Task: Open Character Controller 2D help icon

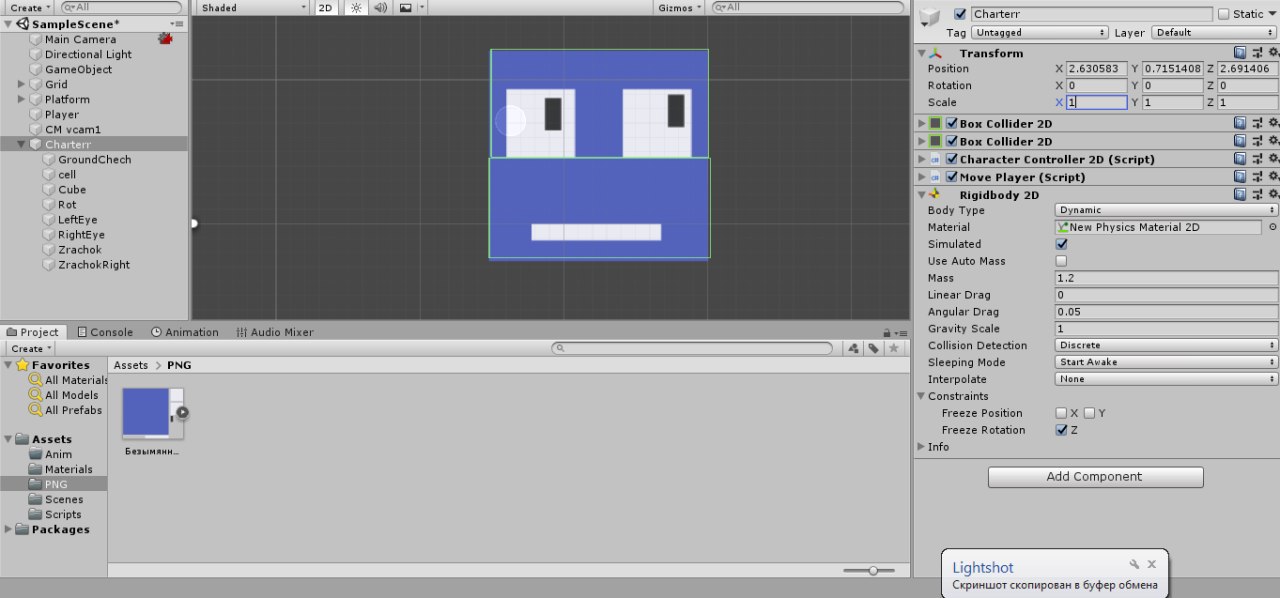Action: [1240, 159]
